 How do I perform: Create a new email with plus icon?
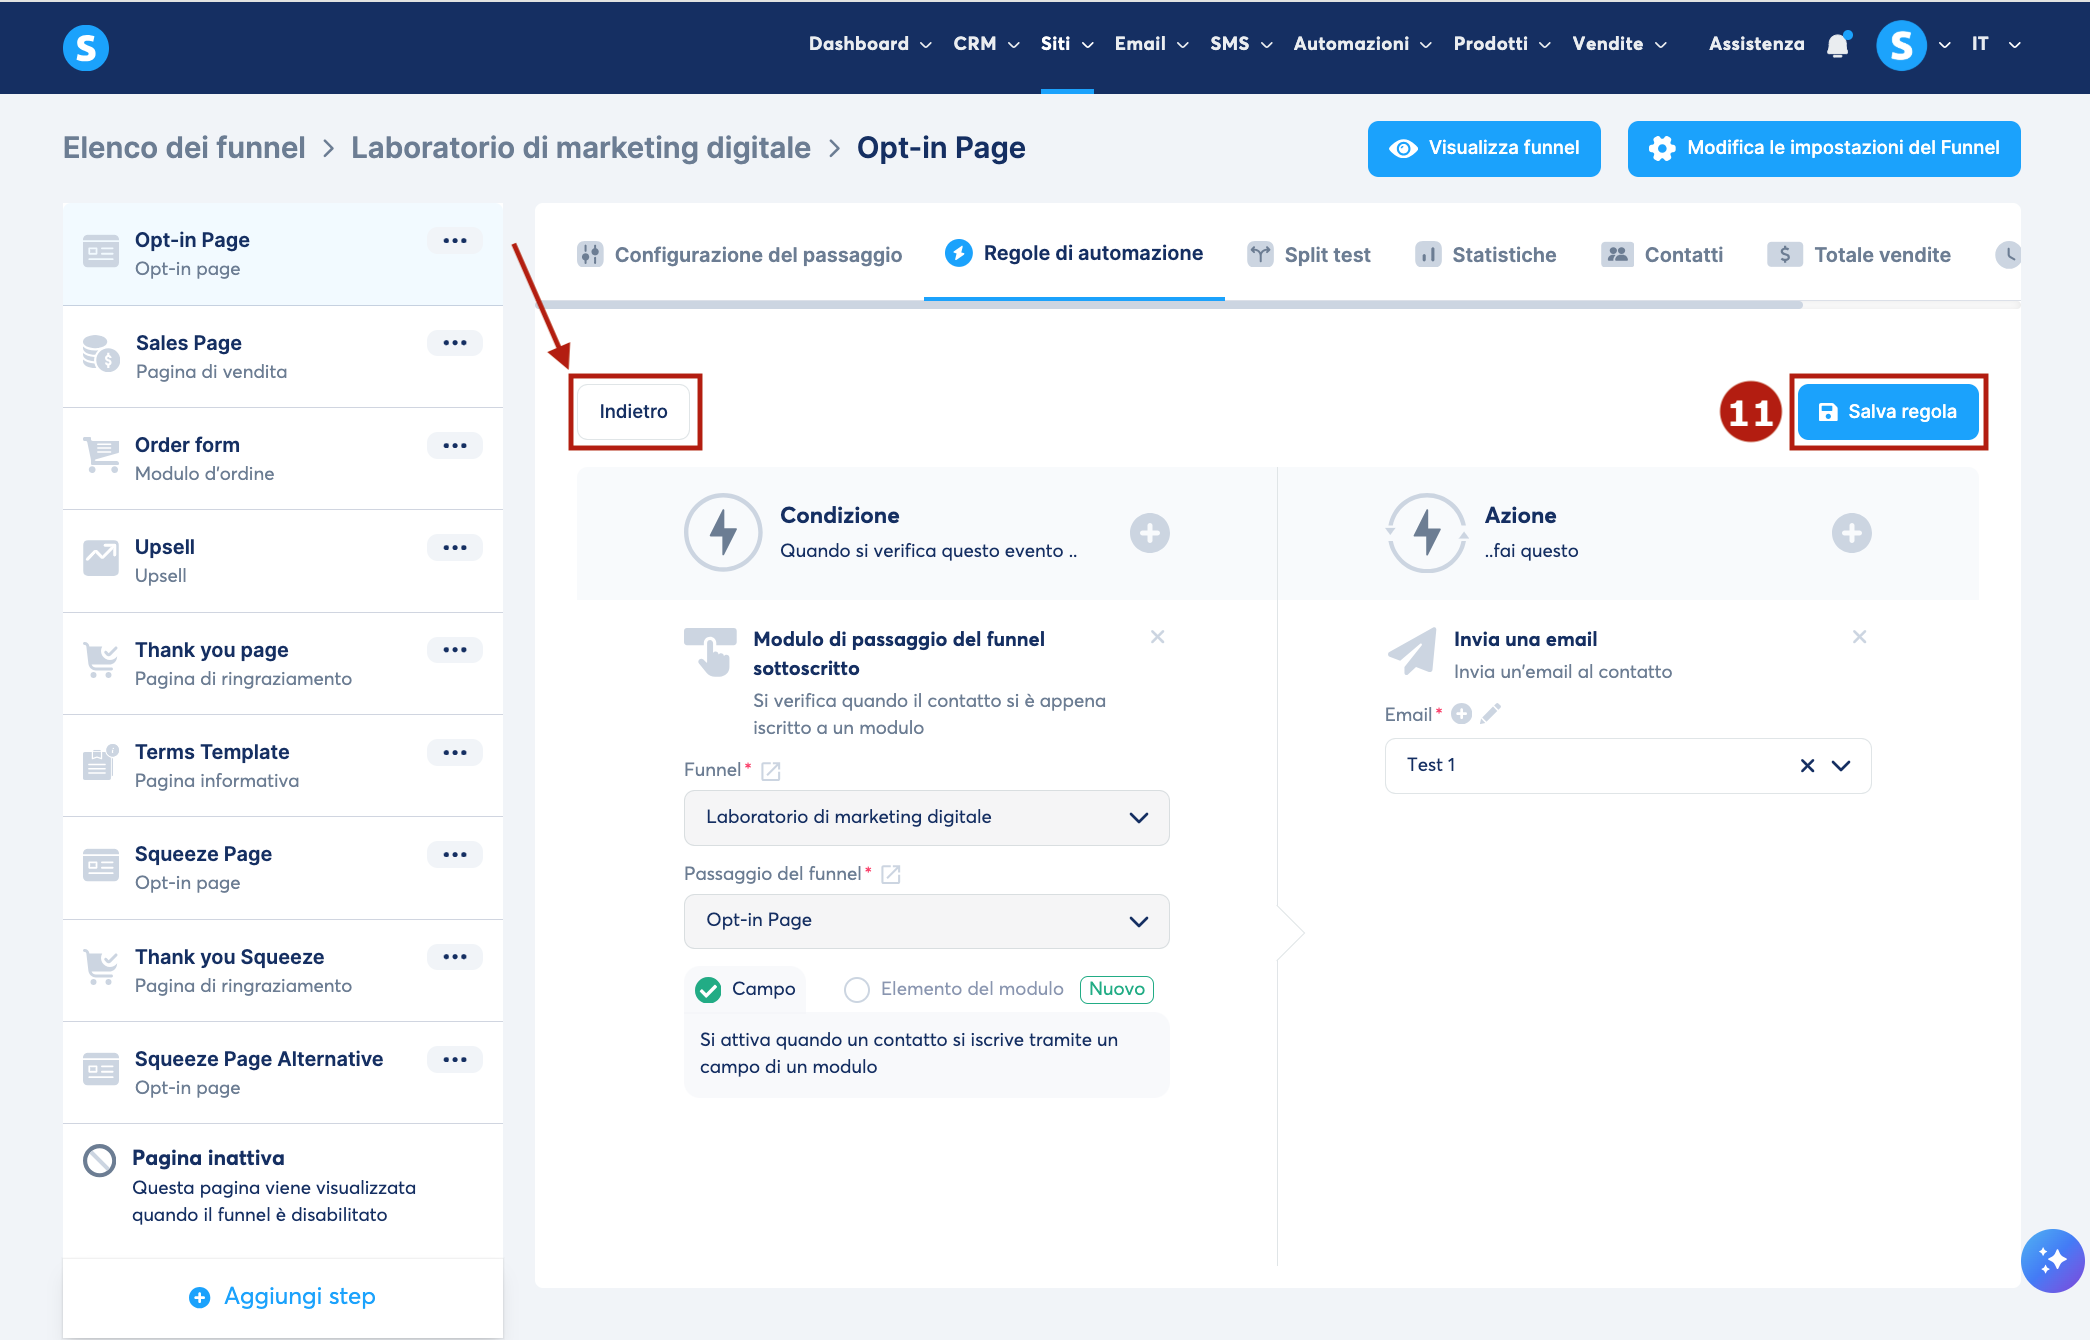[x=1462, y=714]
